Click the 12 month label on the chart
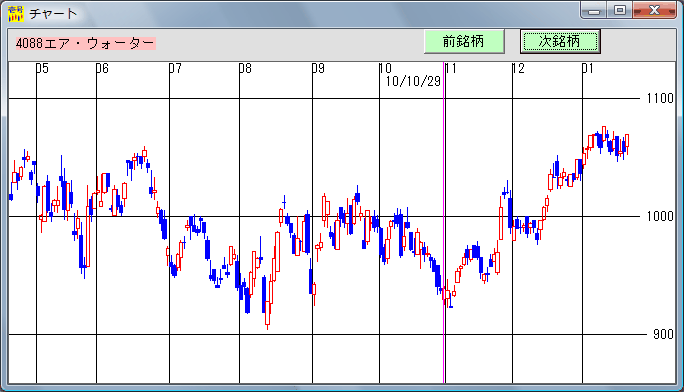684x392 pixels. coord(518,68)
